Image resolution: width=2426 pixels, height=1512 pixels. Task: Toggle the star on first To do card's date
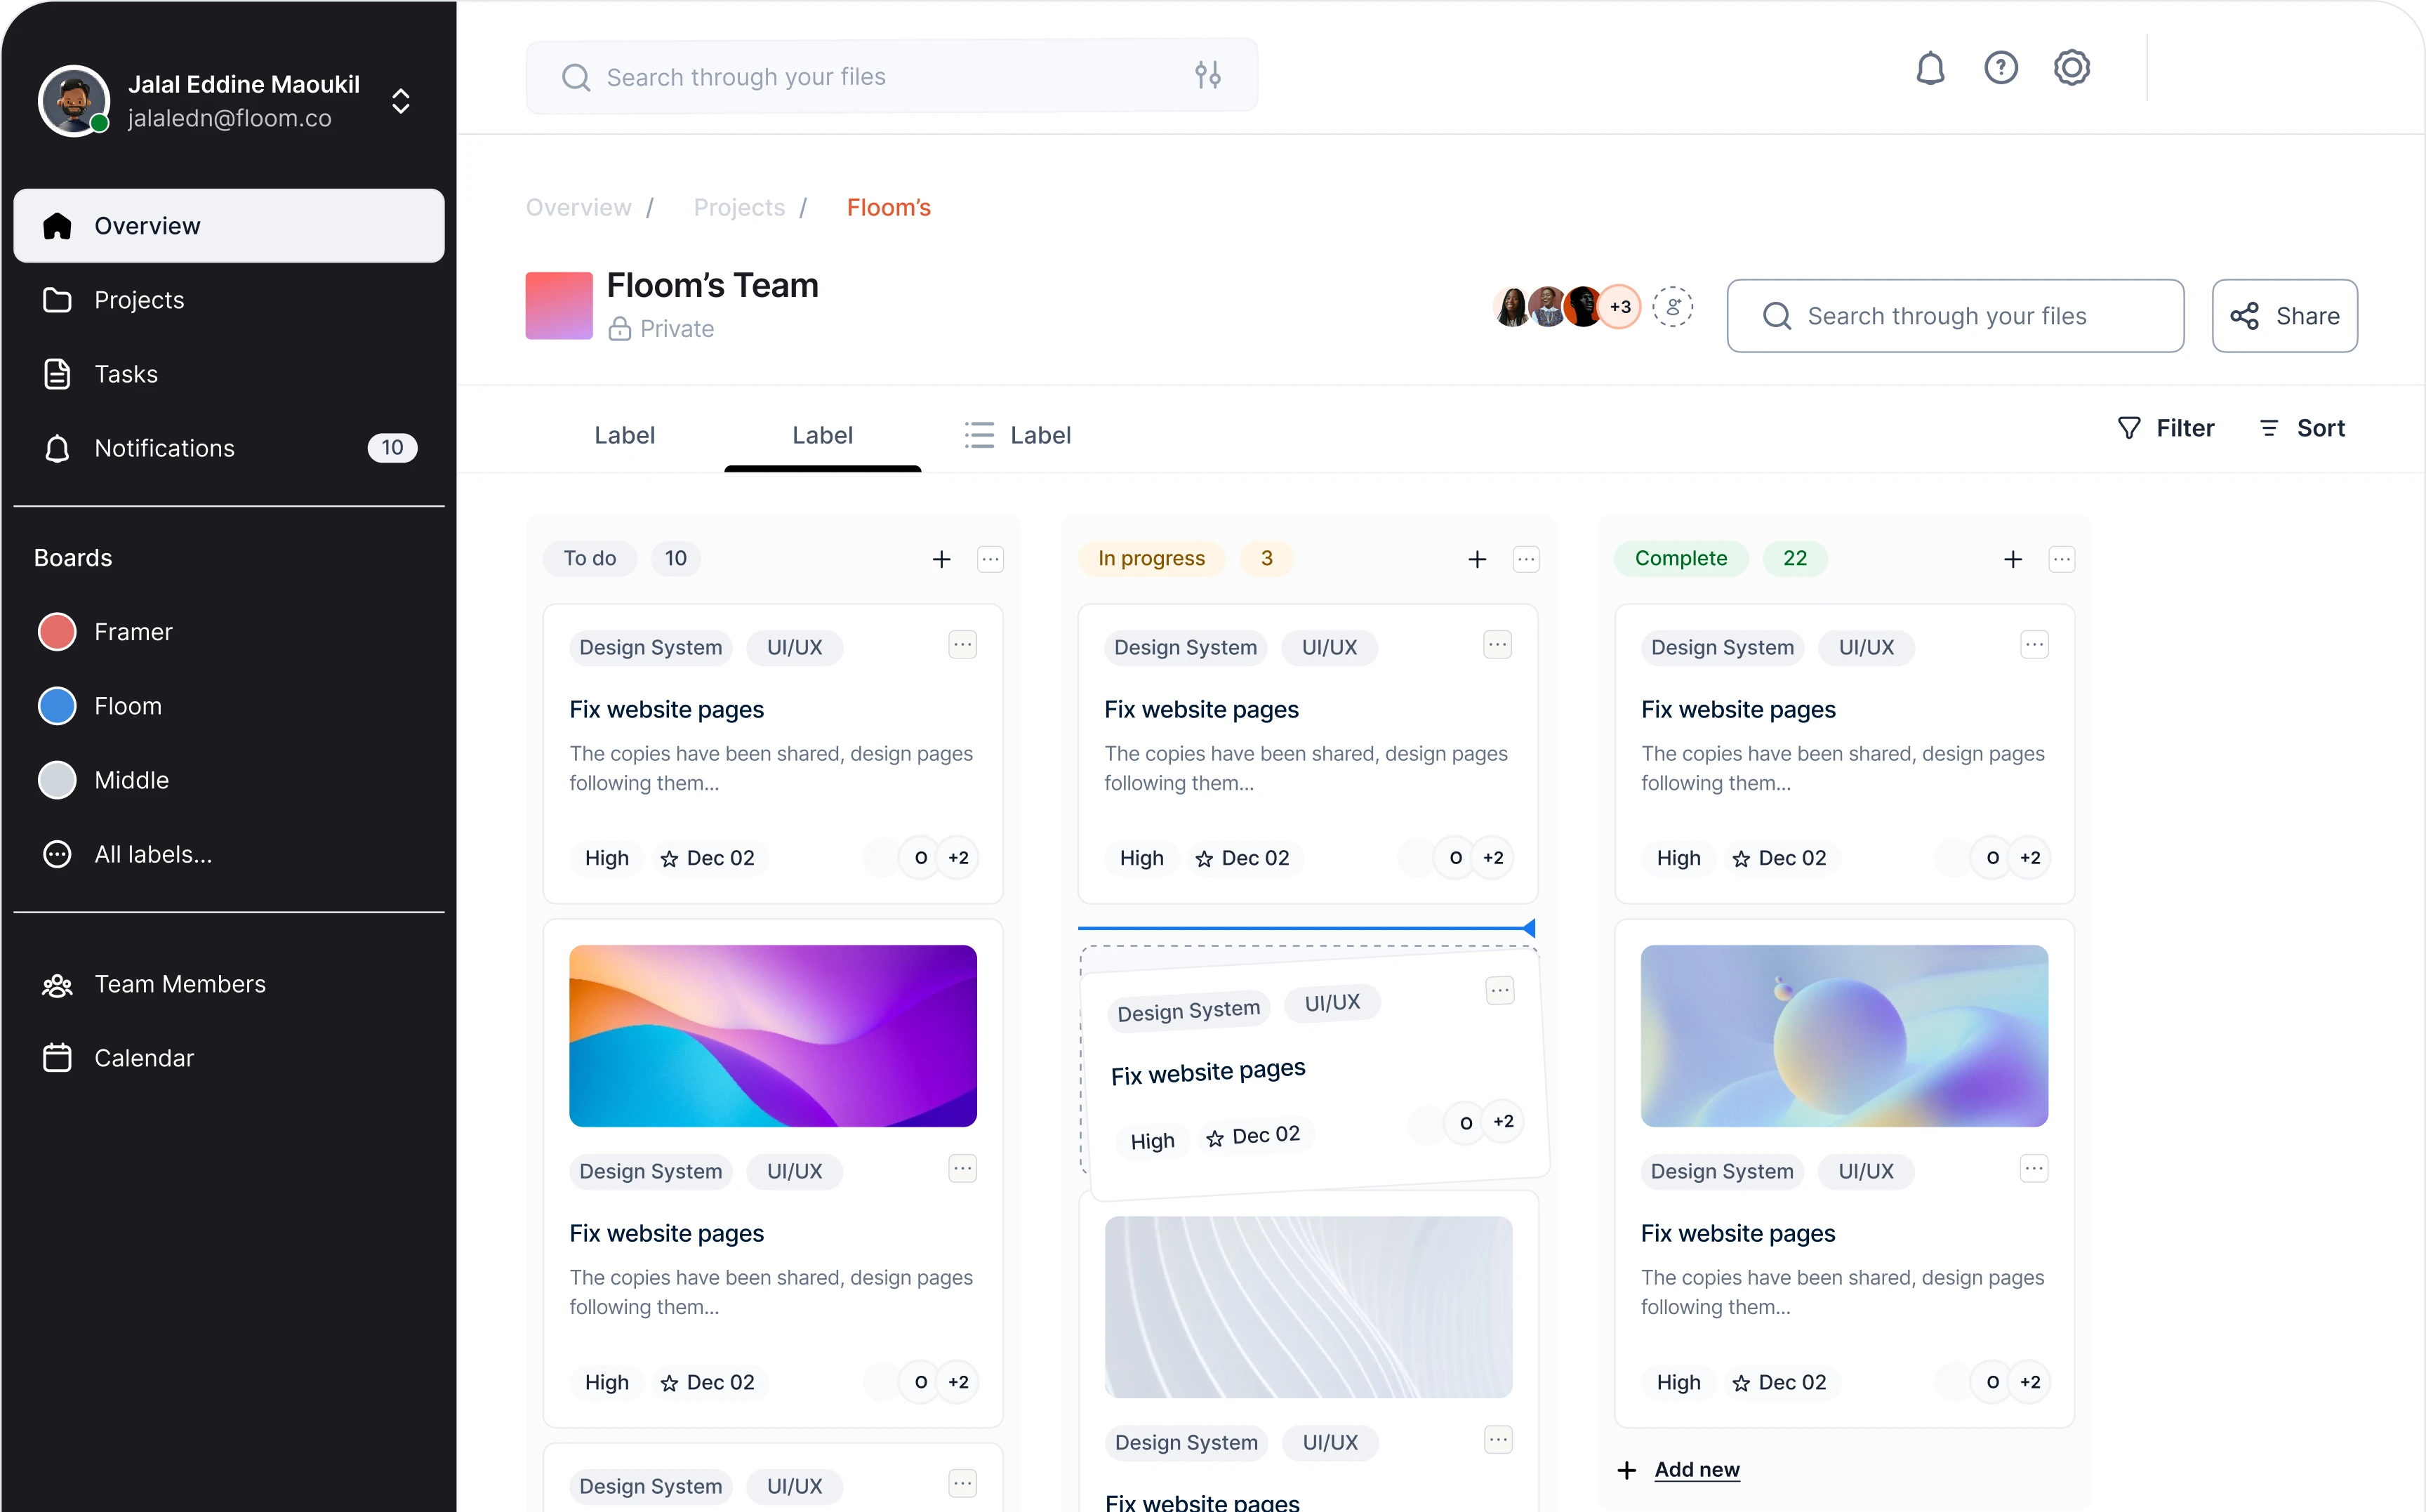[668, 858]
